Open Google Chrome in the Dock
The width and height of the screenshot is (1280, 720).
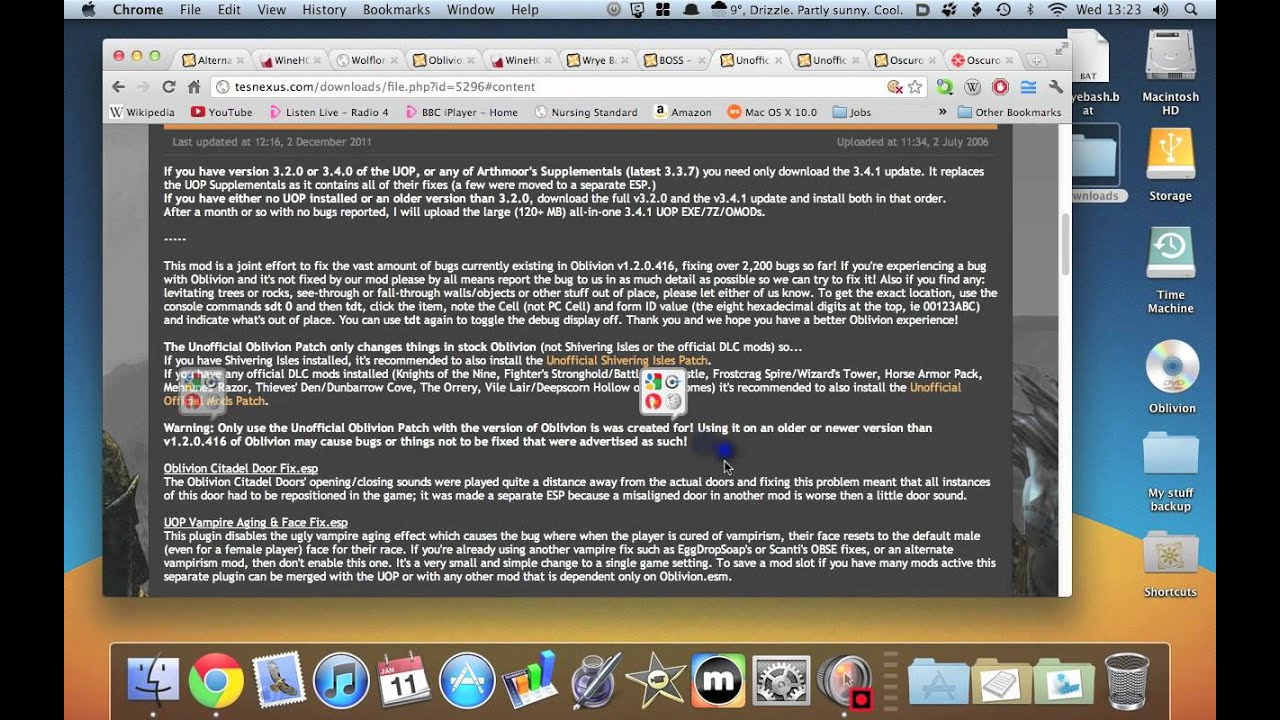coord(216,681)
